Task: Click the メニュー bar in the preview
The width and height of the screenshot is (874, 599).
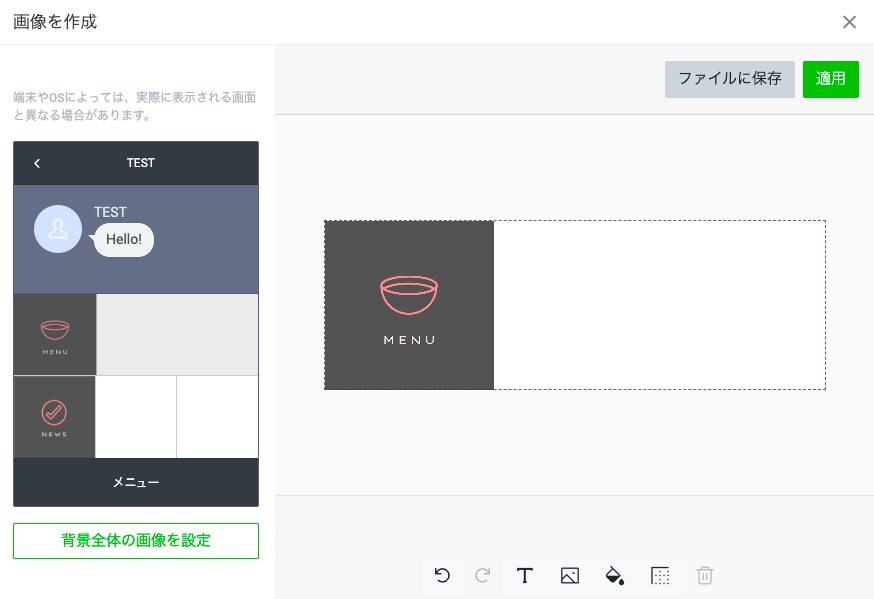Action: tap(135, 482)
